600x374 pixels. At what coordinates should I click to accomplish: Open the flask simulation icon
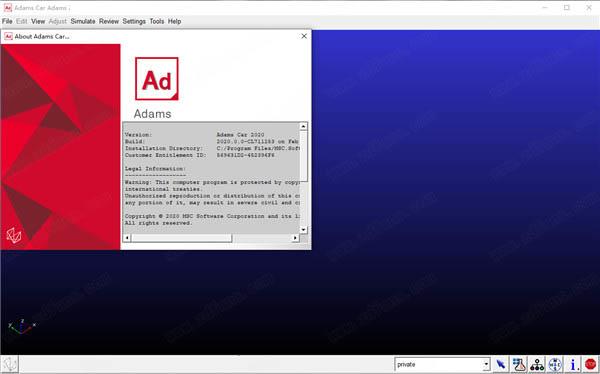(519, 364)
